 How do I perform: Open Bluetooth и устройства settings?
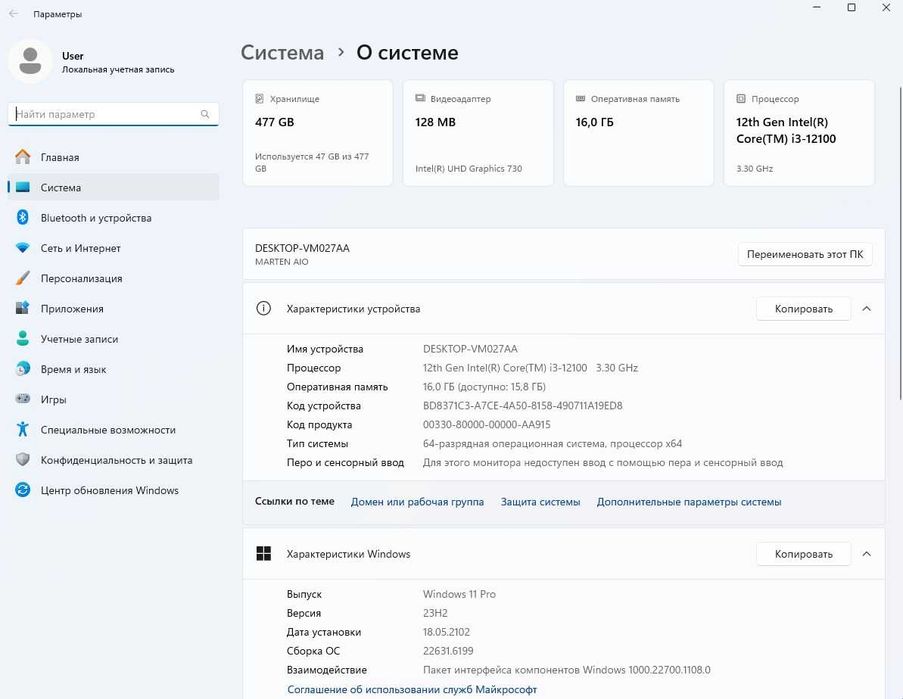(113, 218)
